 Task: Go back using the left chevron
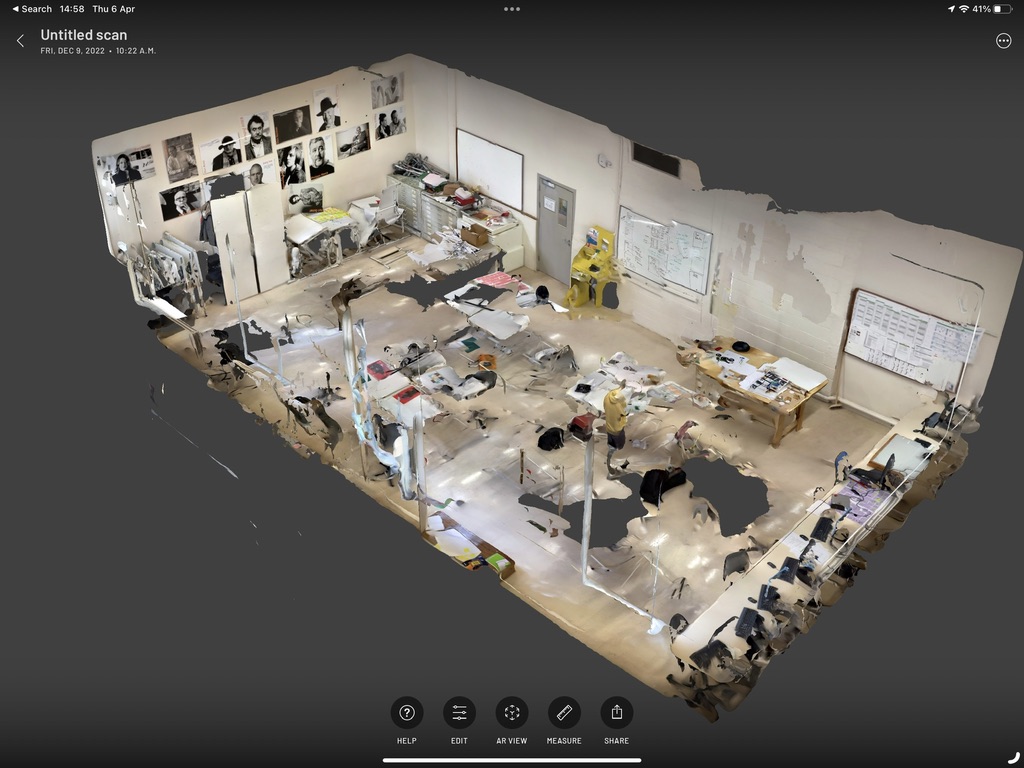20,41
